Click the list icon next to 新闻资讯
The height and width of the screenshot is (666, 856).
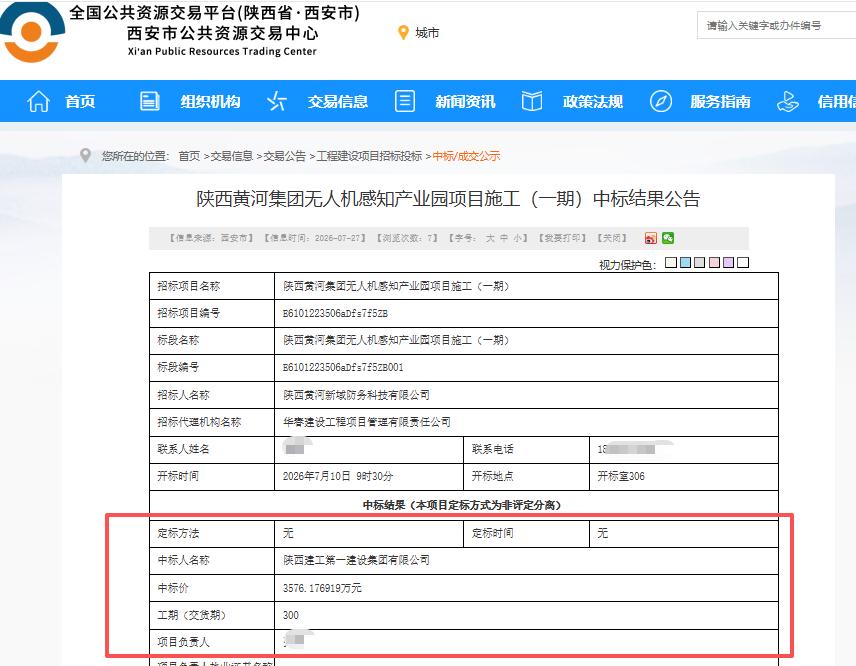pyautogui.click(x=405, y=102)
